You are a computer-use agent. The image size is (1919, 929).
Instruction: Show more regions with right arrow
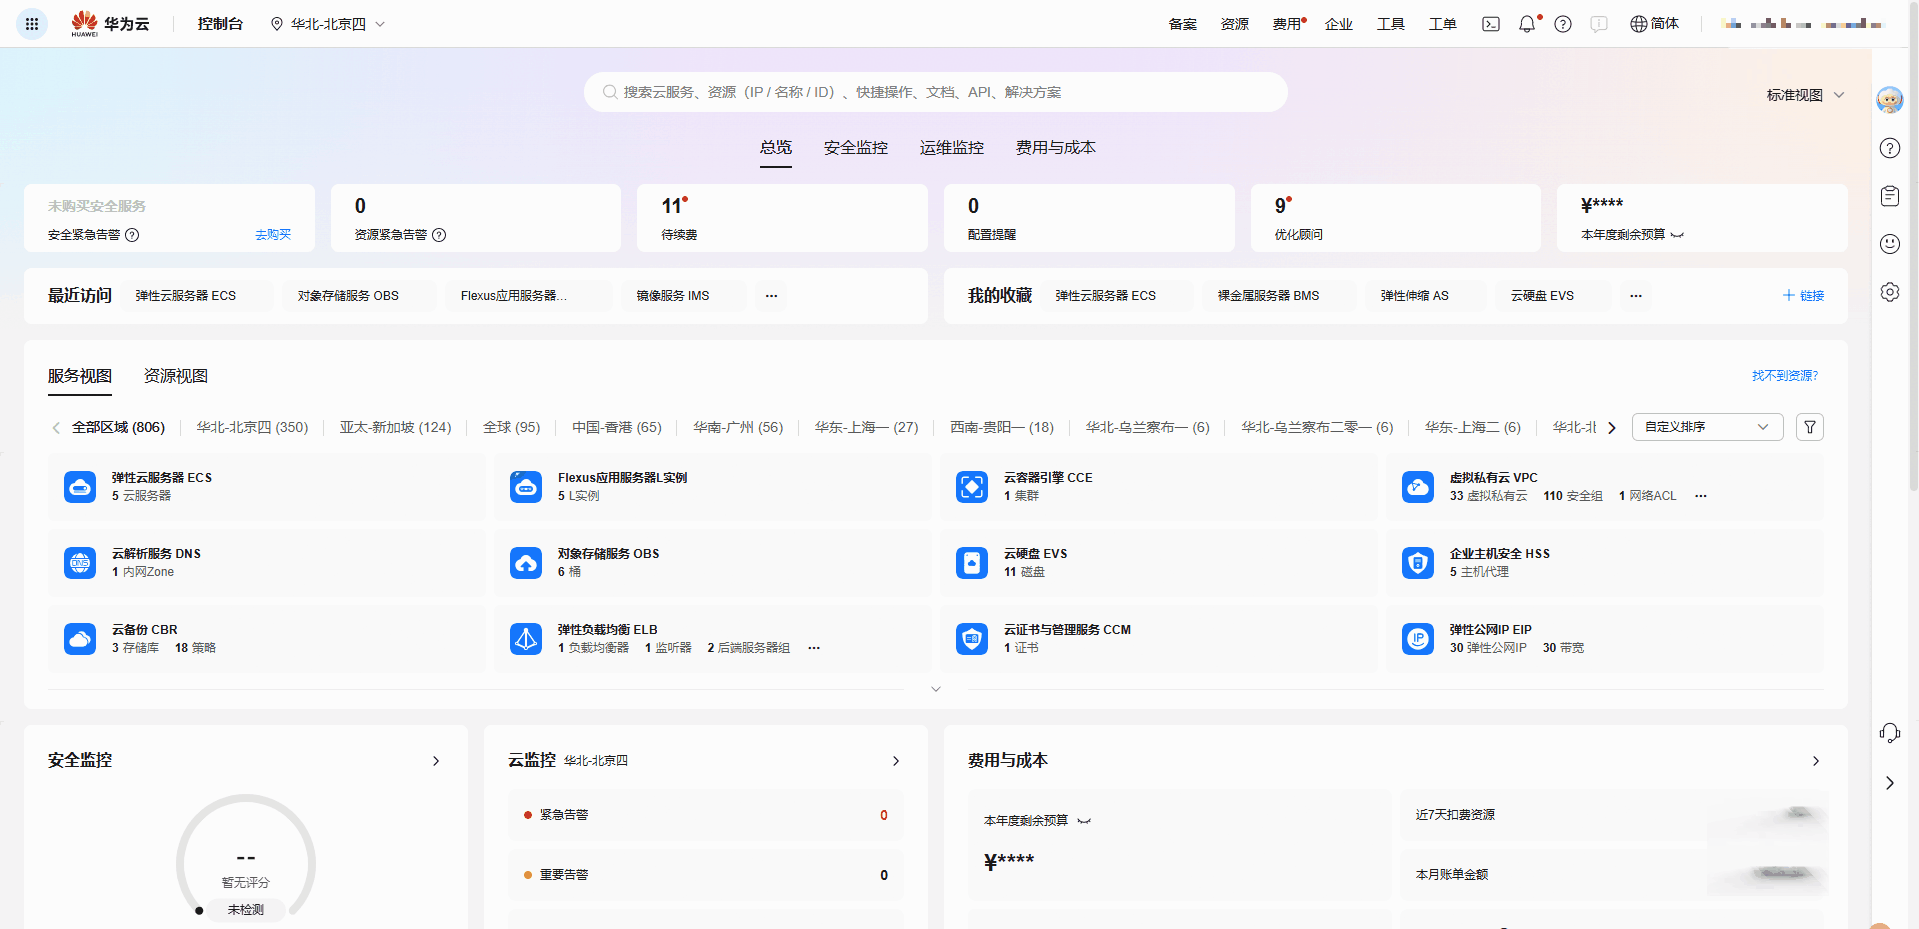click(x=1612, y=428)
